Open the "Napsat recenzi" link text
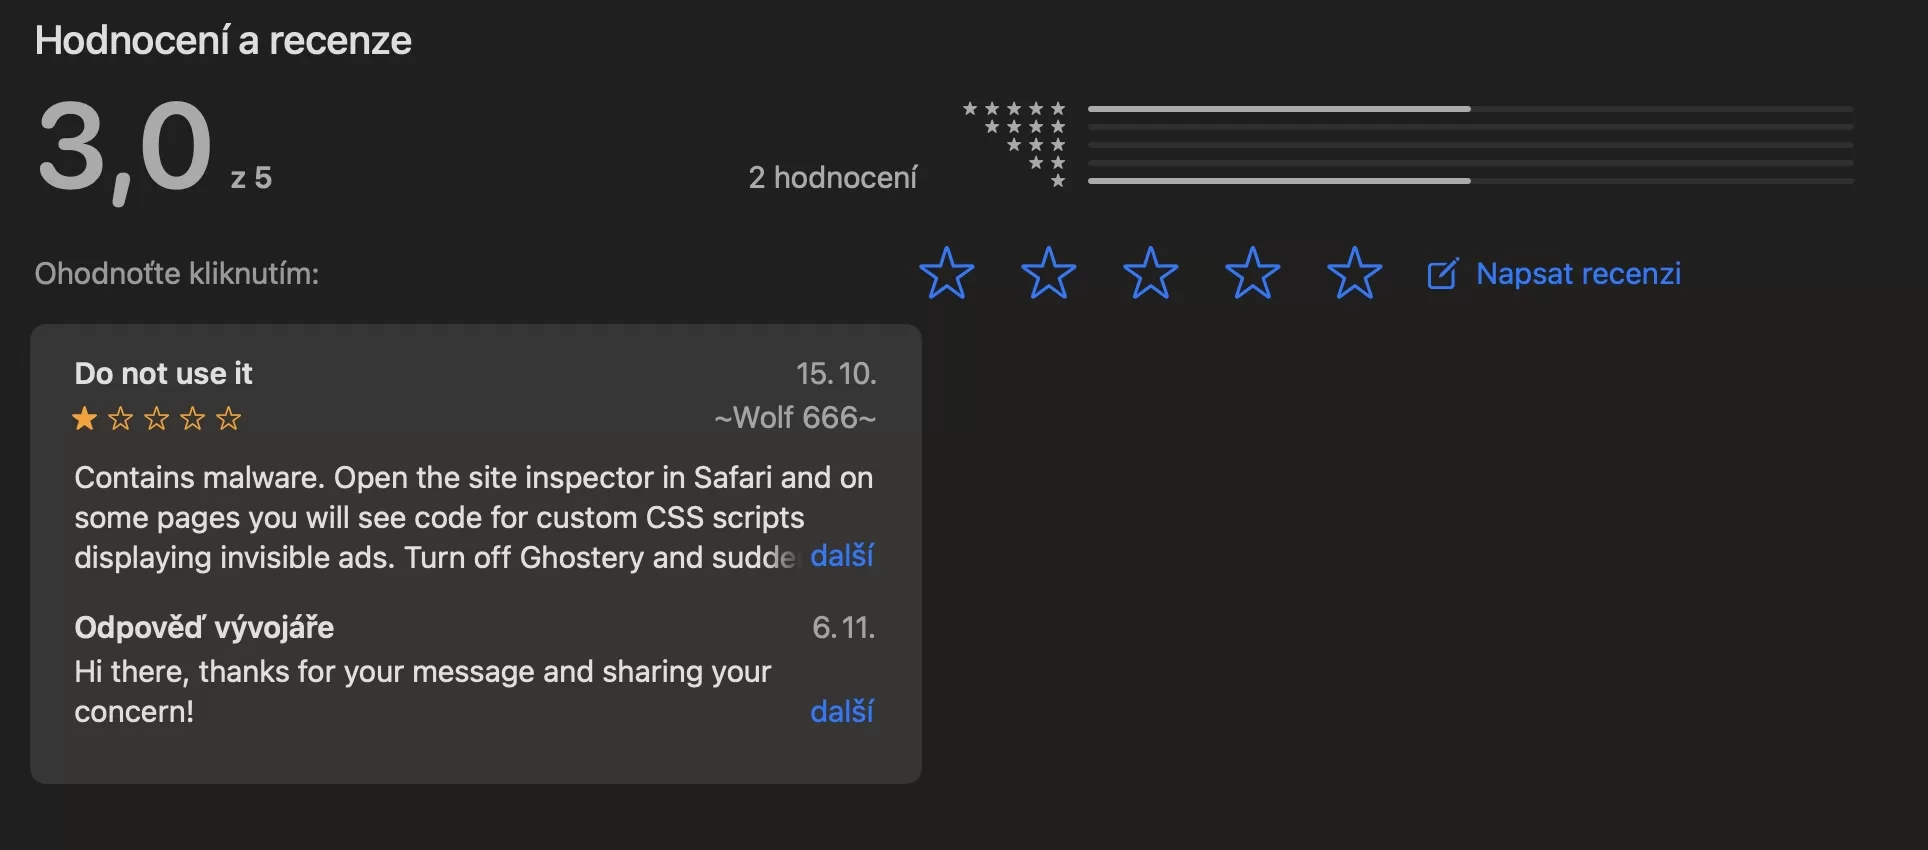 click(x=1578, y=273)
